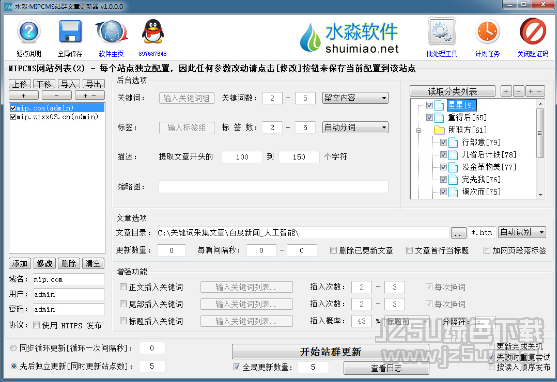The image size is (557, 382).
Task: Click description start length field showing 100
Action: [x=242, y=157]
